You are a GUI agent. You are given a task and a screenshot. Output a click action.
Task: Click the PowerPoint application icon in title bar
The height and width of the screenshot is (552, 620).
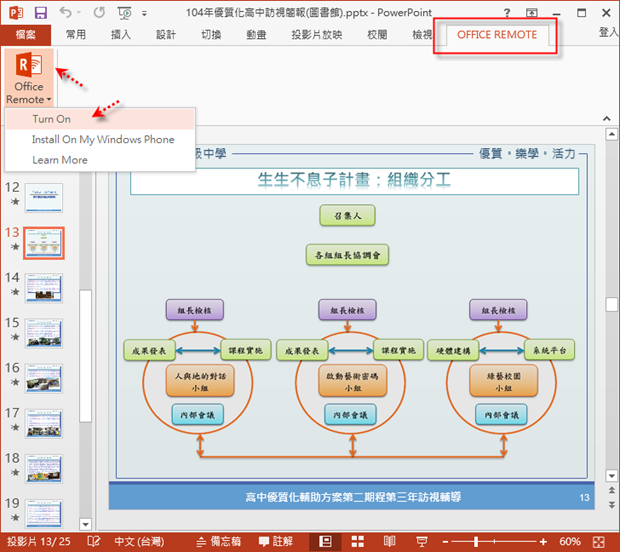click(16, 13)
